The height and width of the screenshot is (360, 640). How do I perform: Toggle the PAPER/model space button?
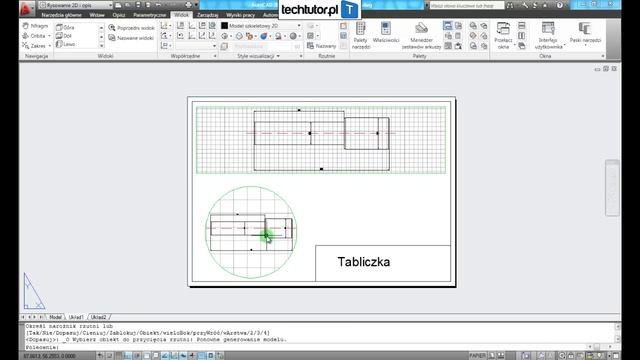pos(477,356)
